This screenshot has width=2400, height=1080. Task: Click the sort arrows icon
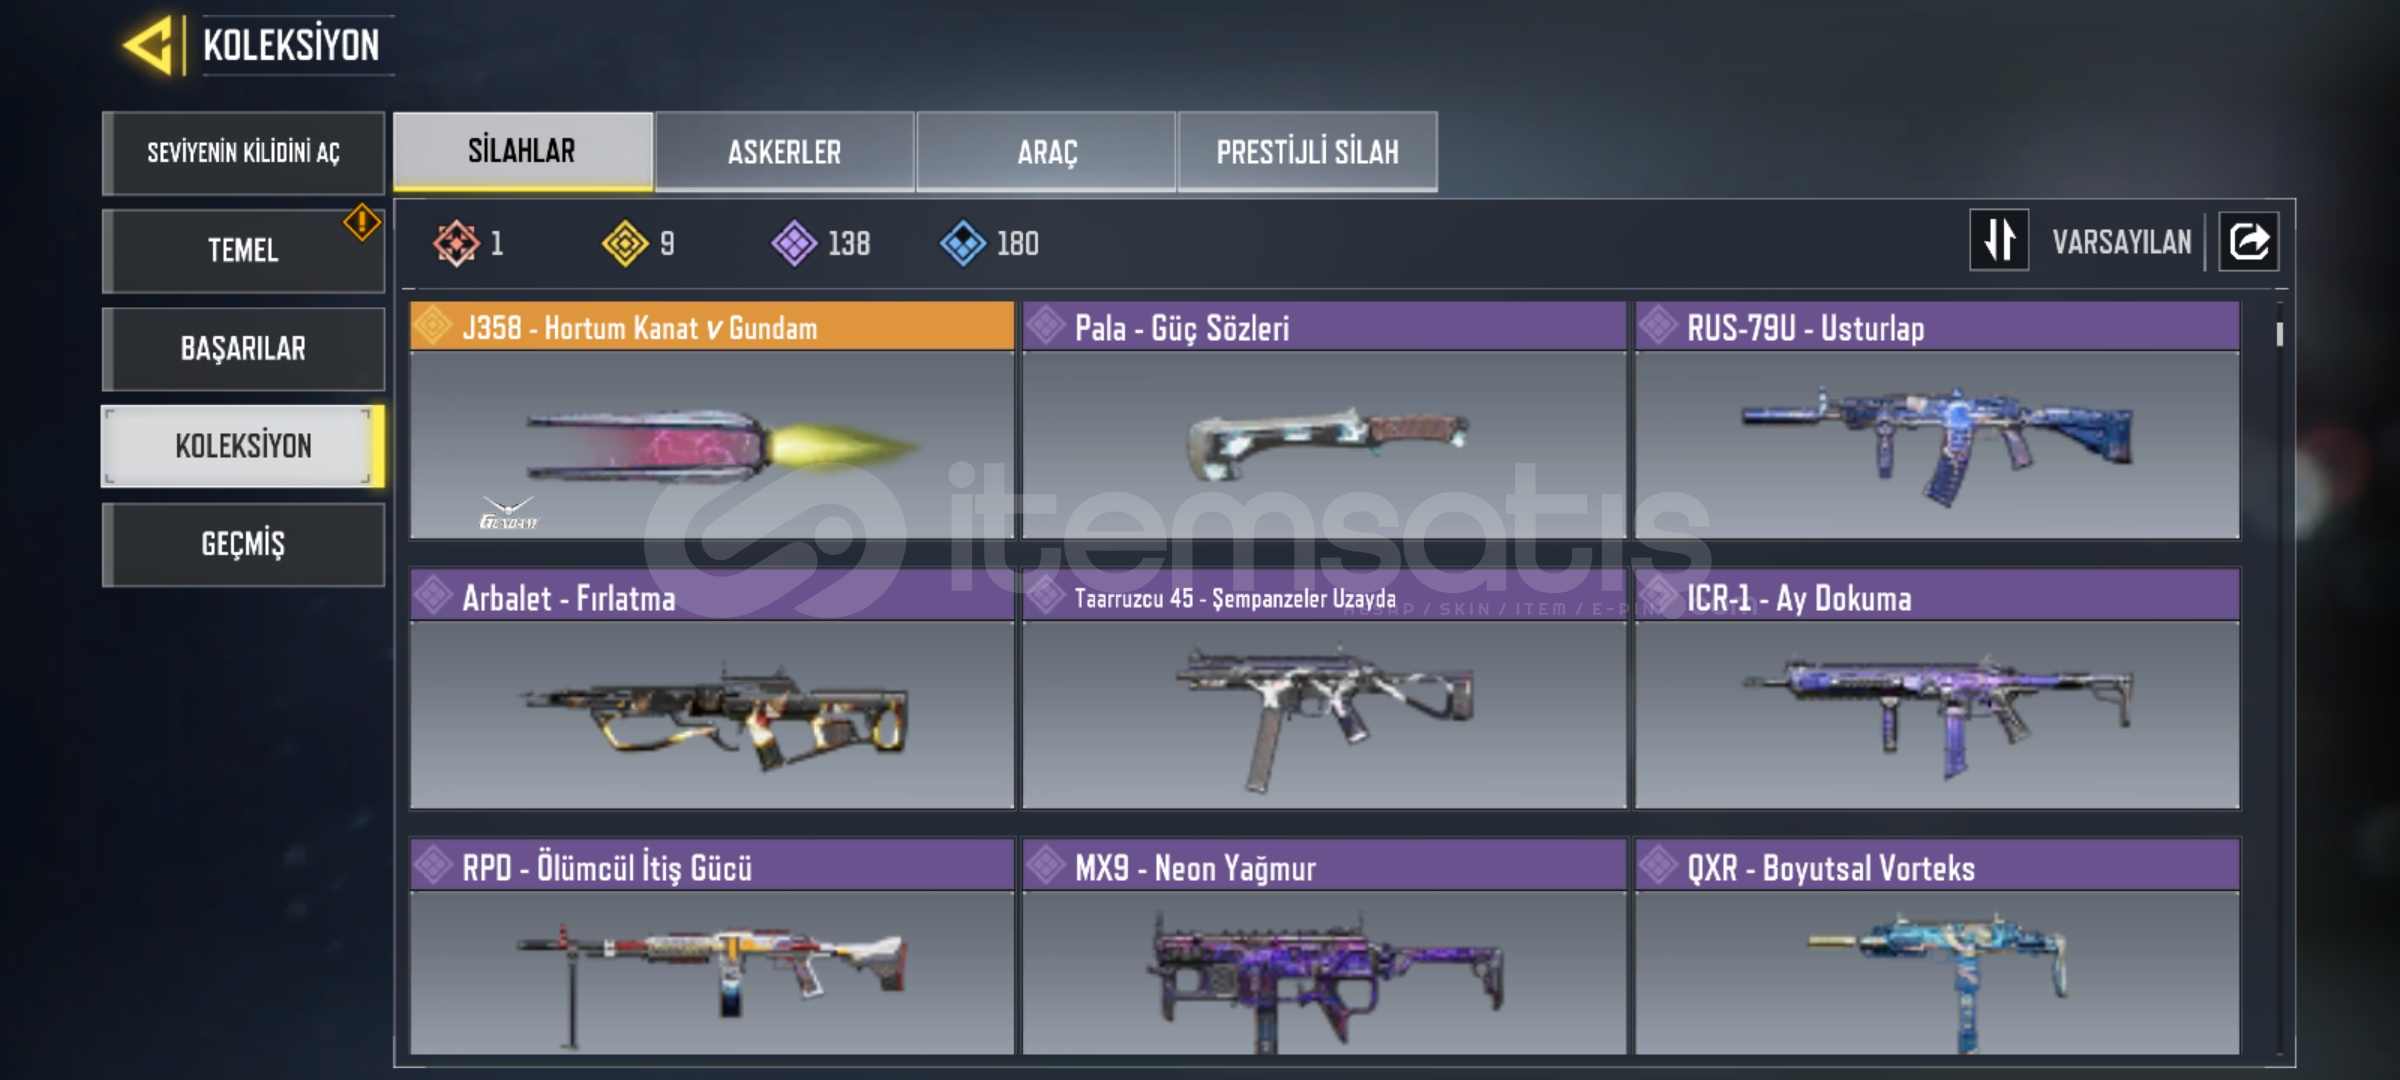click(1999, 240)
